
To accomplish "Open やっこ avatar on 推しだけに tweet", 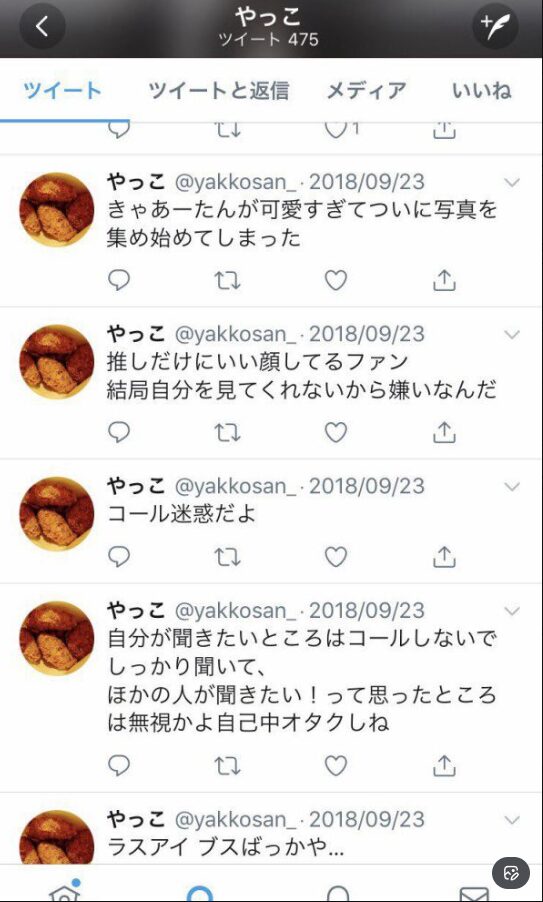I will 57,362.
